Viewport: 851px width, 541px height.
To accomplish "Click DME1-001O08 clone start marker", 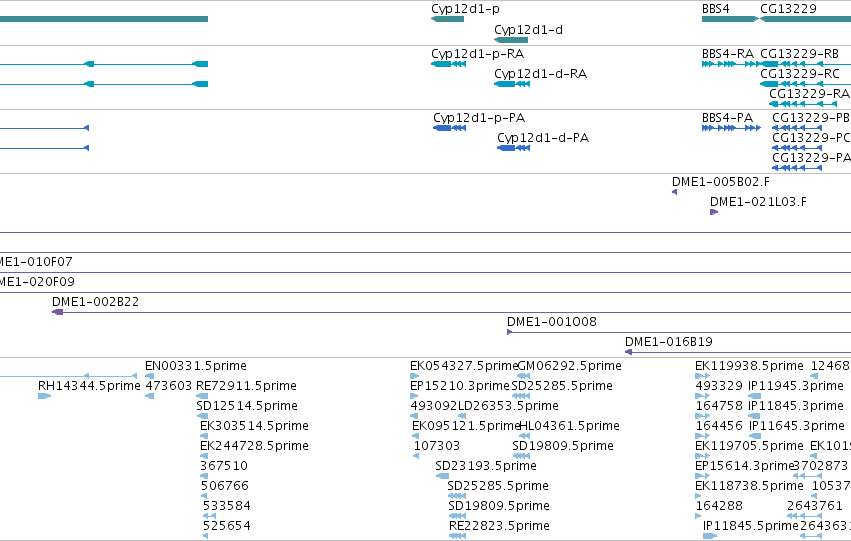I will click(510, 332).
